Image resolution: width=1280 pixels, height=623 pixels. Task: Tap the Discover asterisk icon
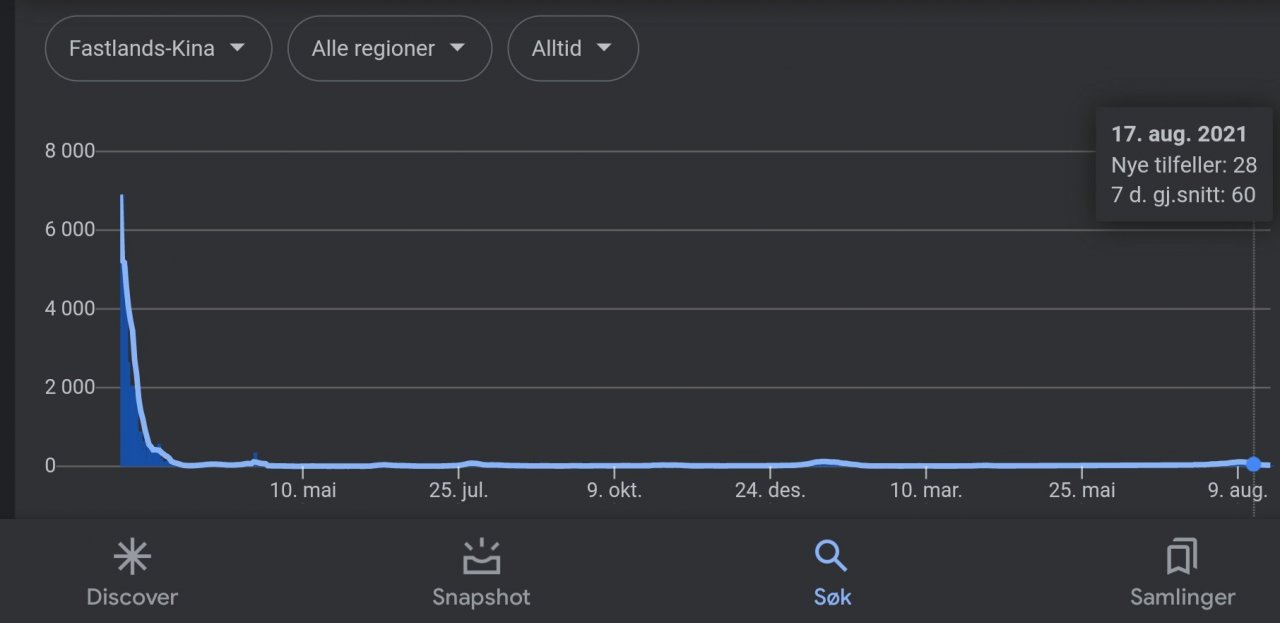tap(132, 557)
